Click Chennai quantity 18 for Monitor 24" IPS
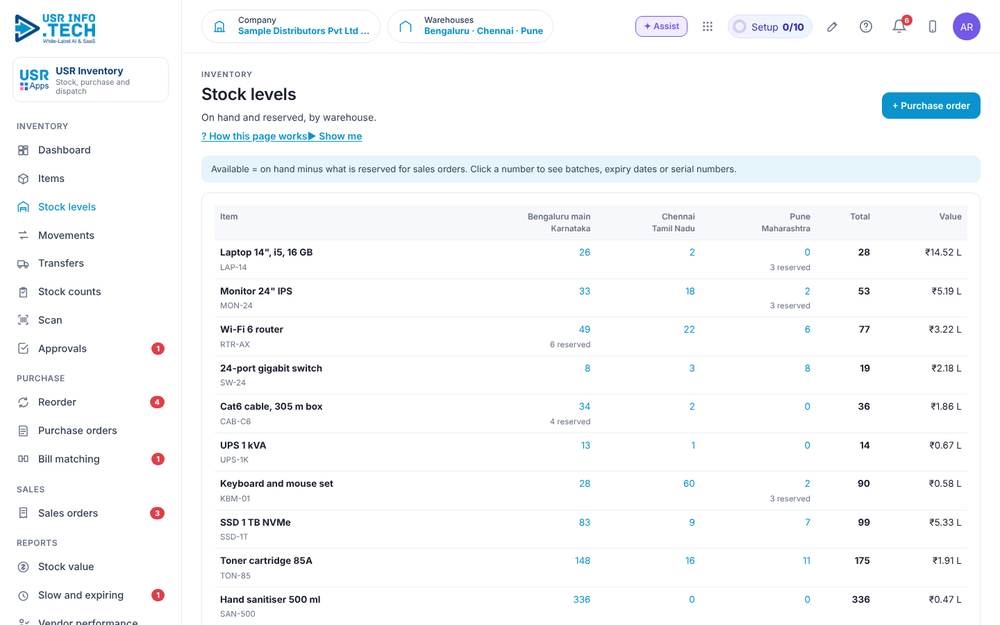Image resolution: width=1000 pixels, height=625 pixels. pyautogui.click(x=689, y=291)
